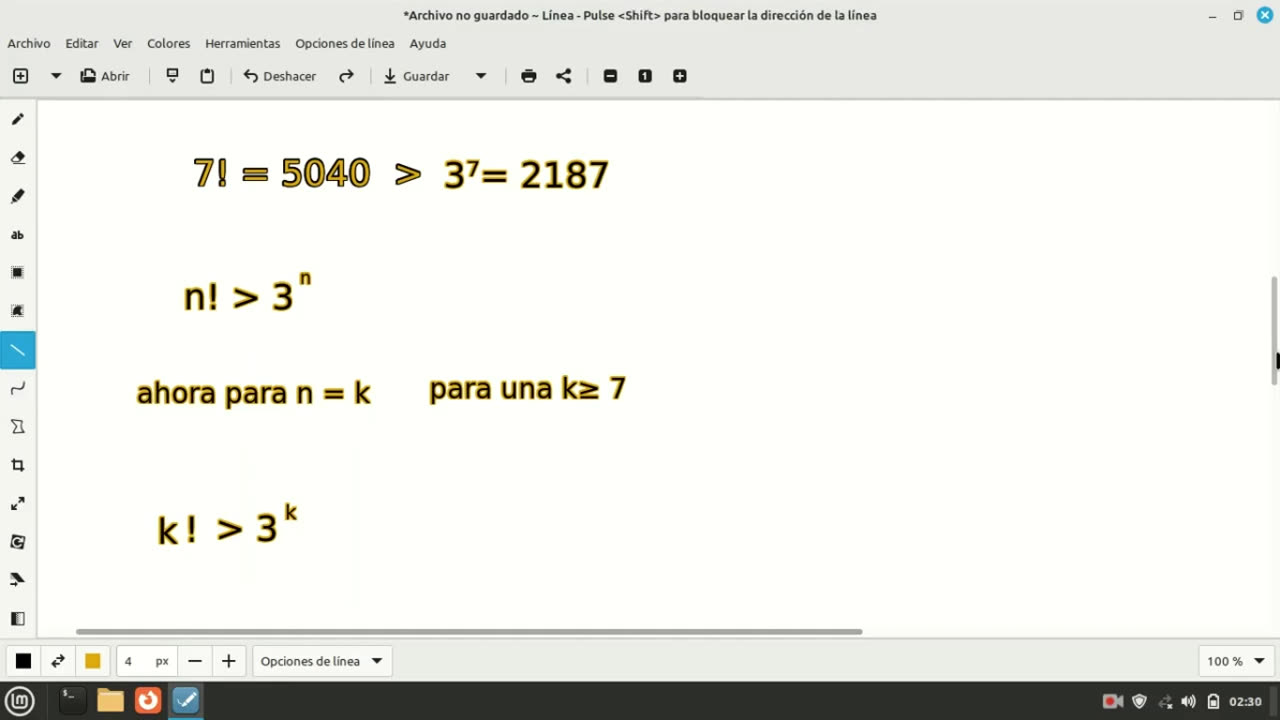Select the active Line tool
This screenshot has height=720, width=1280.
(x=17, y=350)
